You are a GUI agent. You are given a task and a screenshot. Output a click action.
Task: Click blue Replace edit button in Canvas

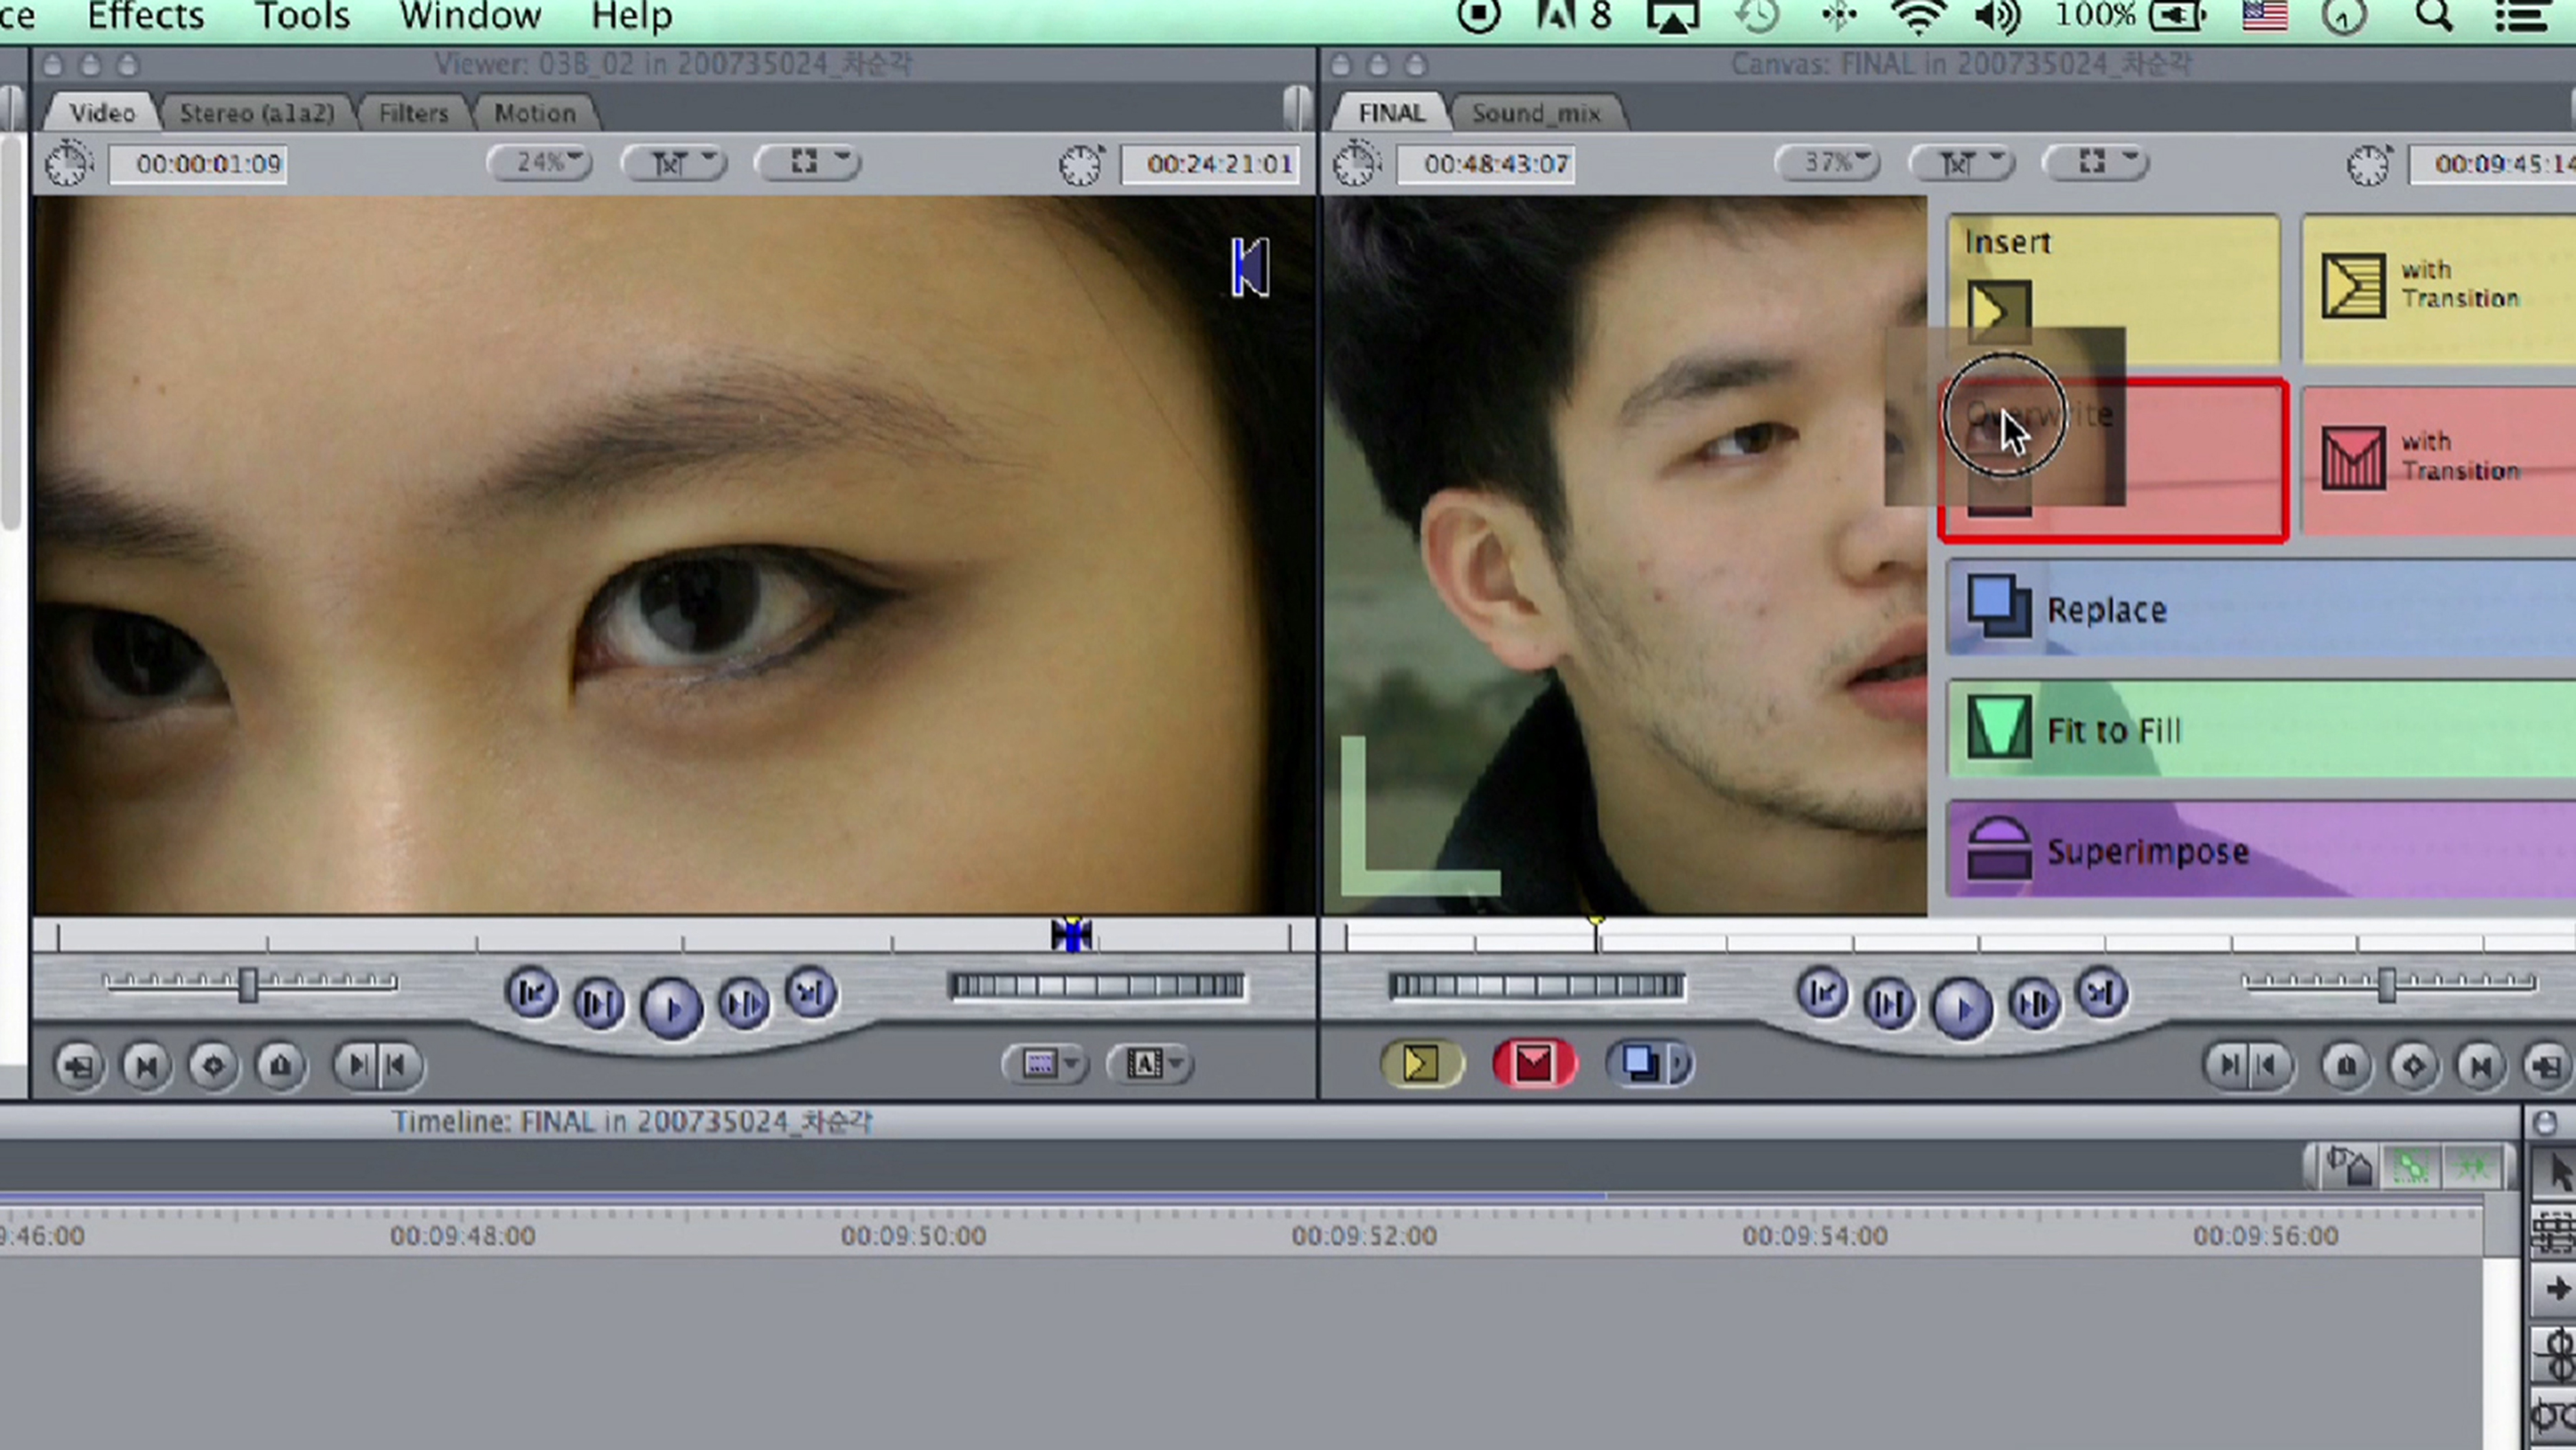click(1640, 1063)
